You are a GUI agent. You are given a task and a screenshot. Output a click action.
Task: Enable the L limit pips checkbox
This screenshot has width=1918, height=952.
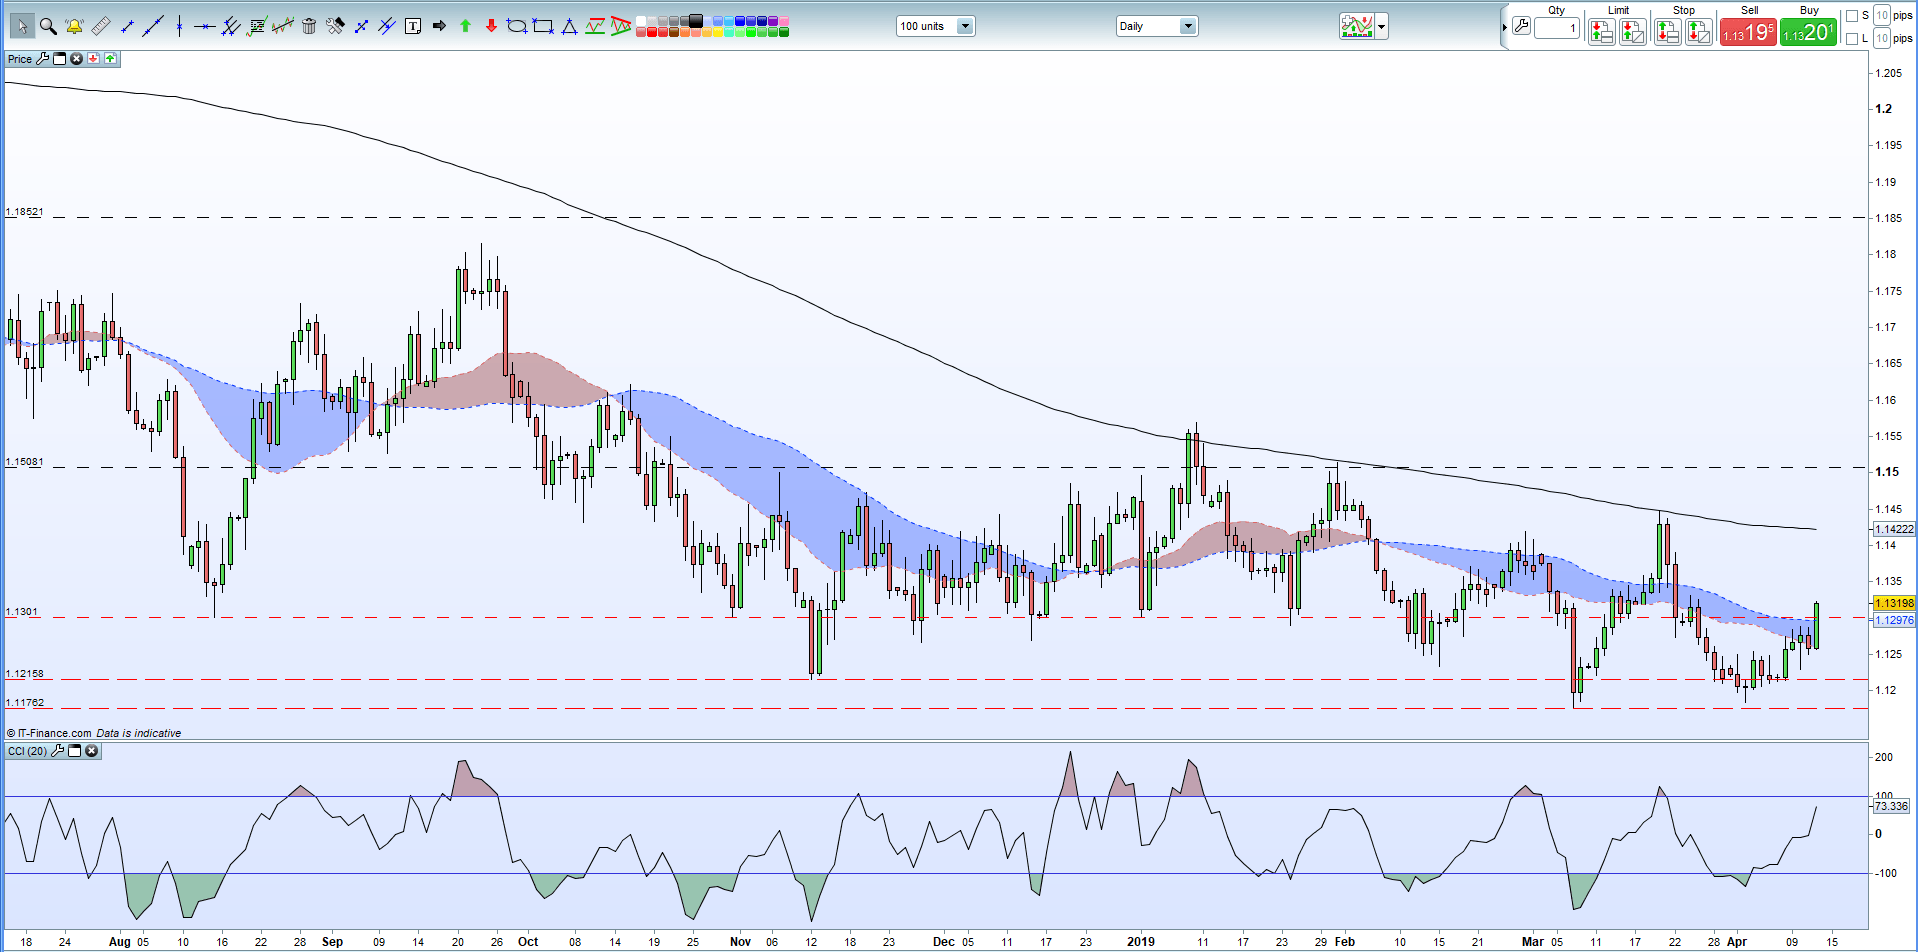(1852, 38)
